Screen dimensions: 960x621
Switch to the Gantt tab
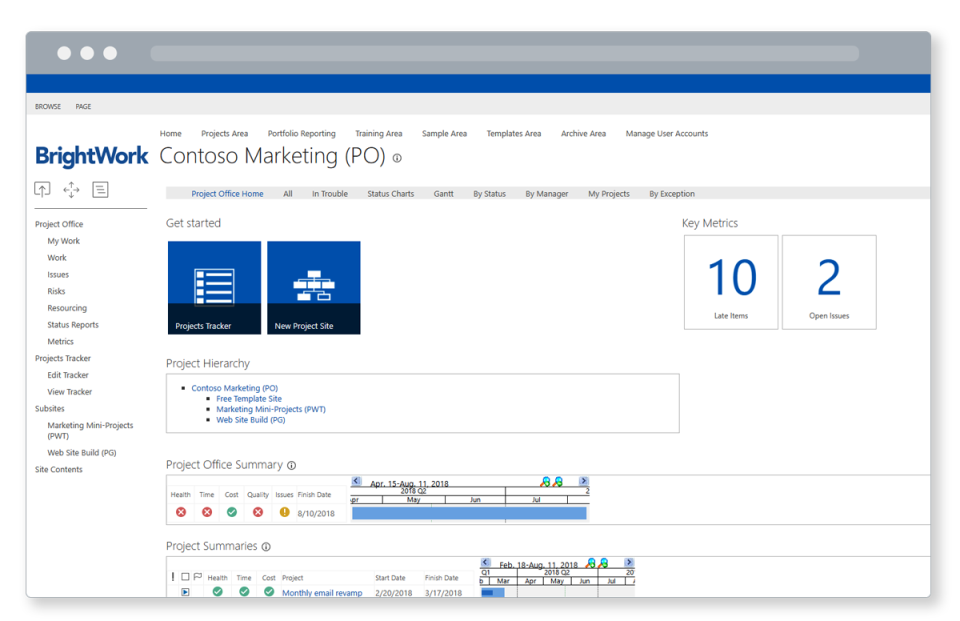(x=443, y=194)
